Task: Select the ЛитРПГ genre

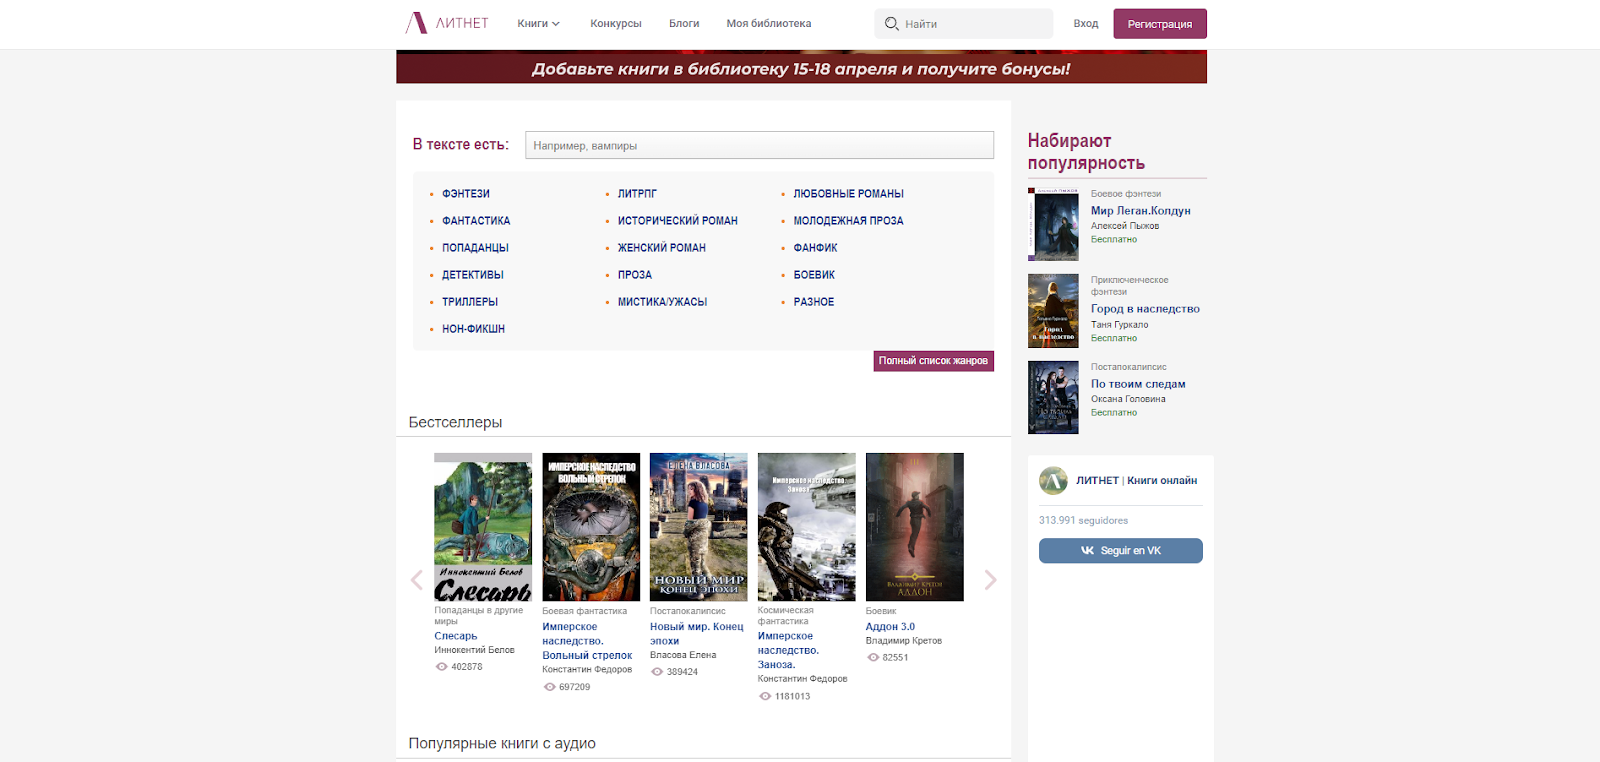Action: 637,194
